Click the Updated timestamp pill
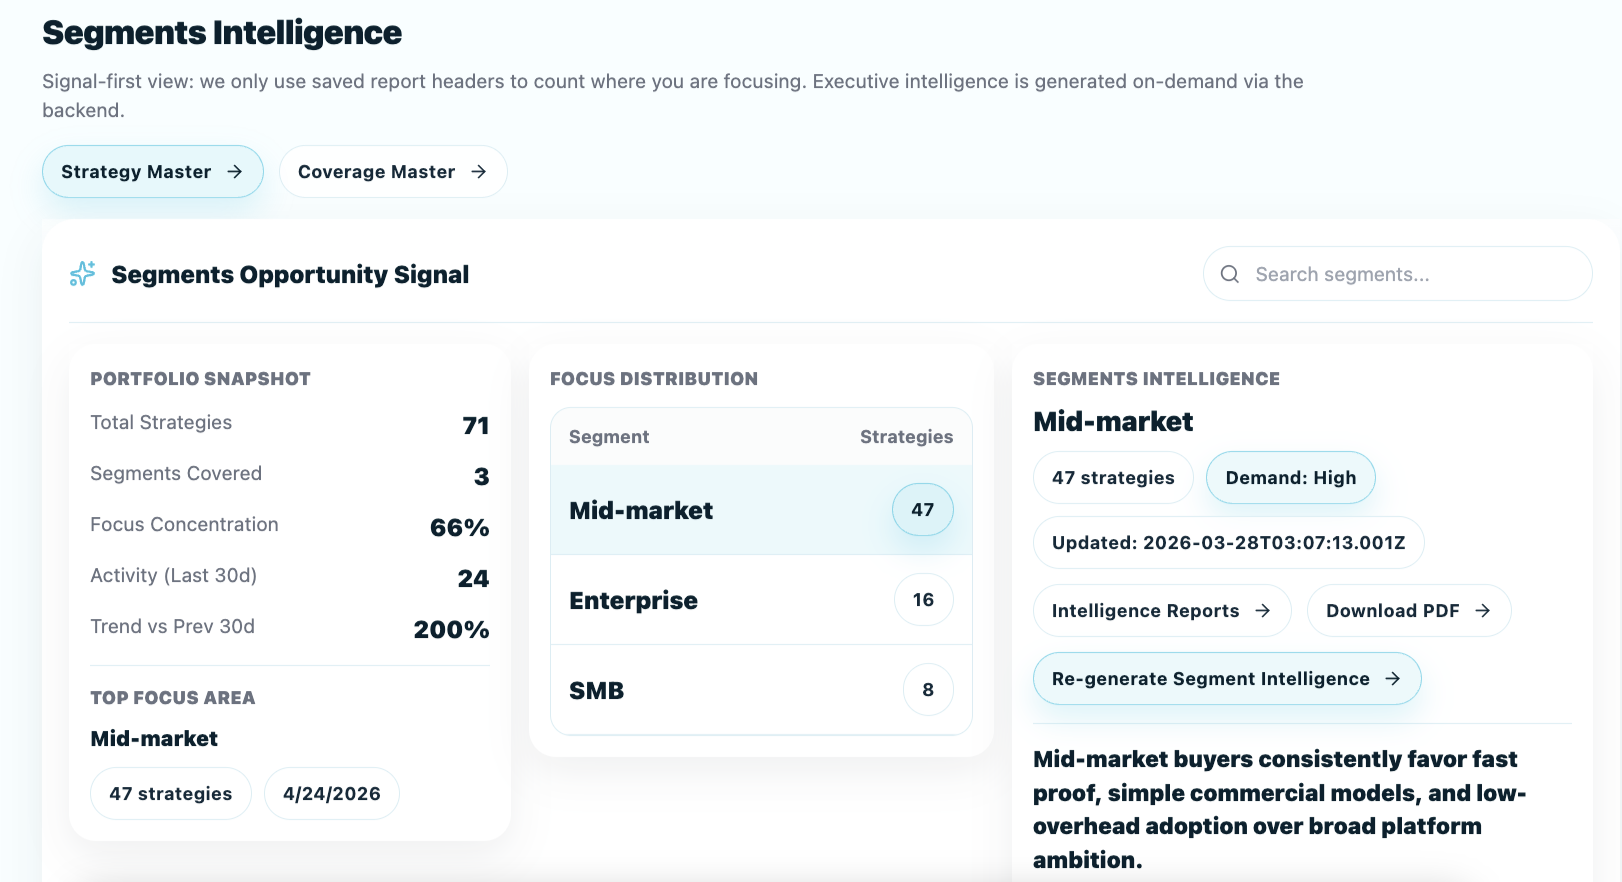This screenshot has height=882, width=1622. 1228,543
